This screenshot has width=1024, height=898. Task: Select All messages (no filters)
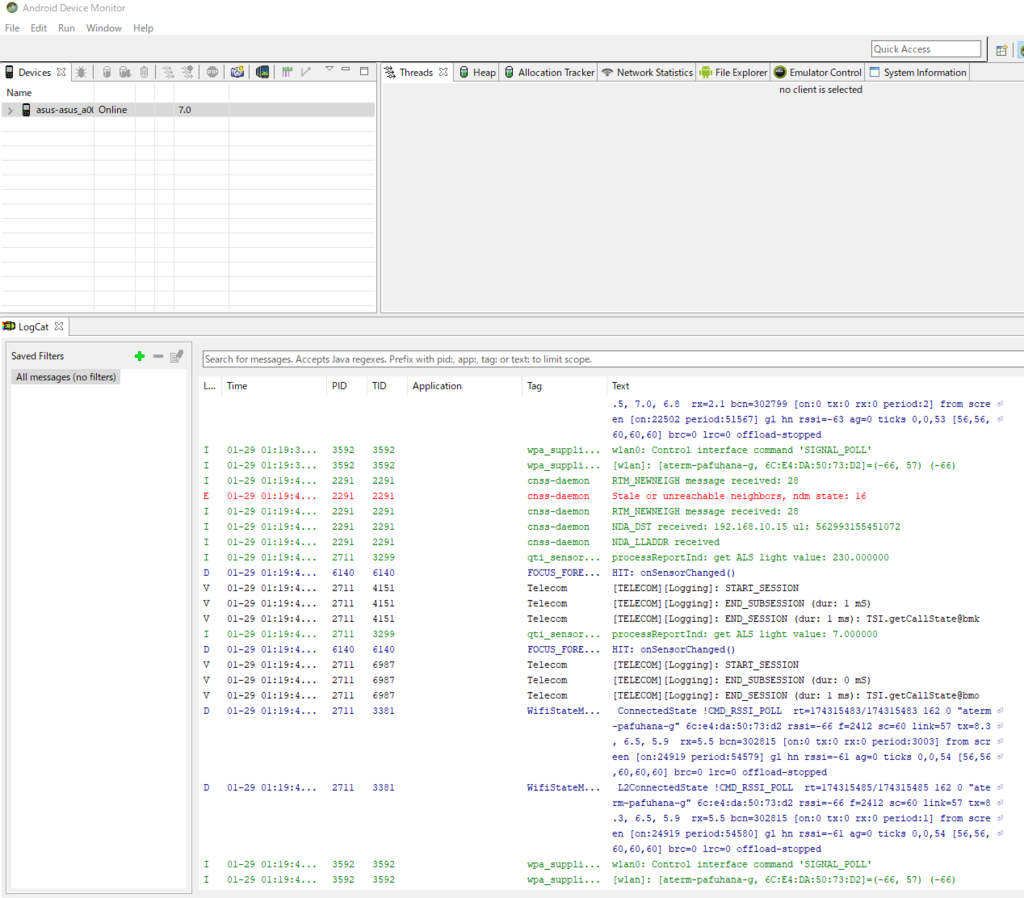click(x=66, y=377)
